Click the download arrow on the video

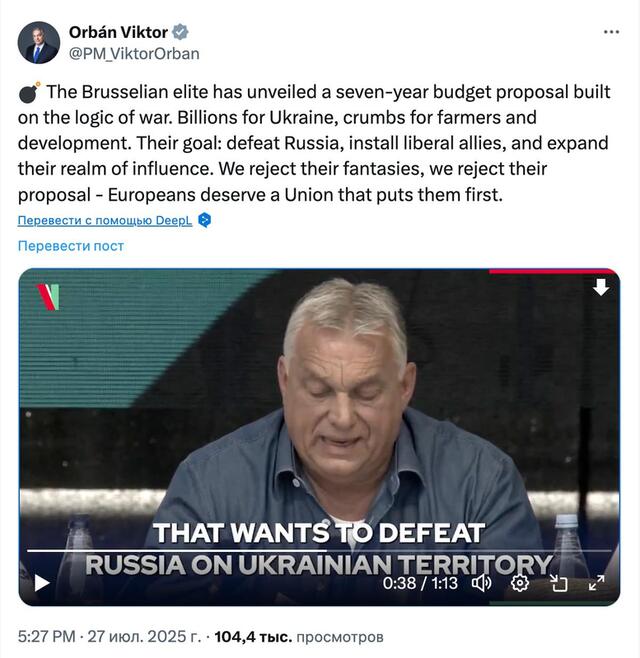601,288
